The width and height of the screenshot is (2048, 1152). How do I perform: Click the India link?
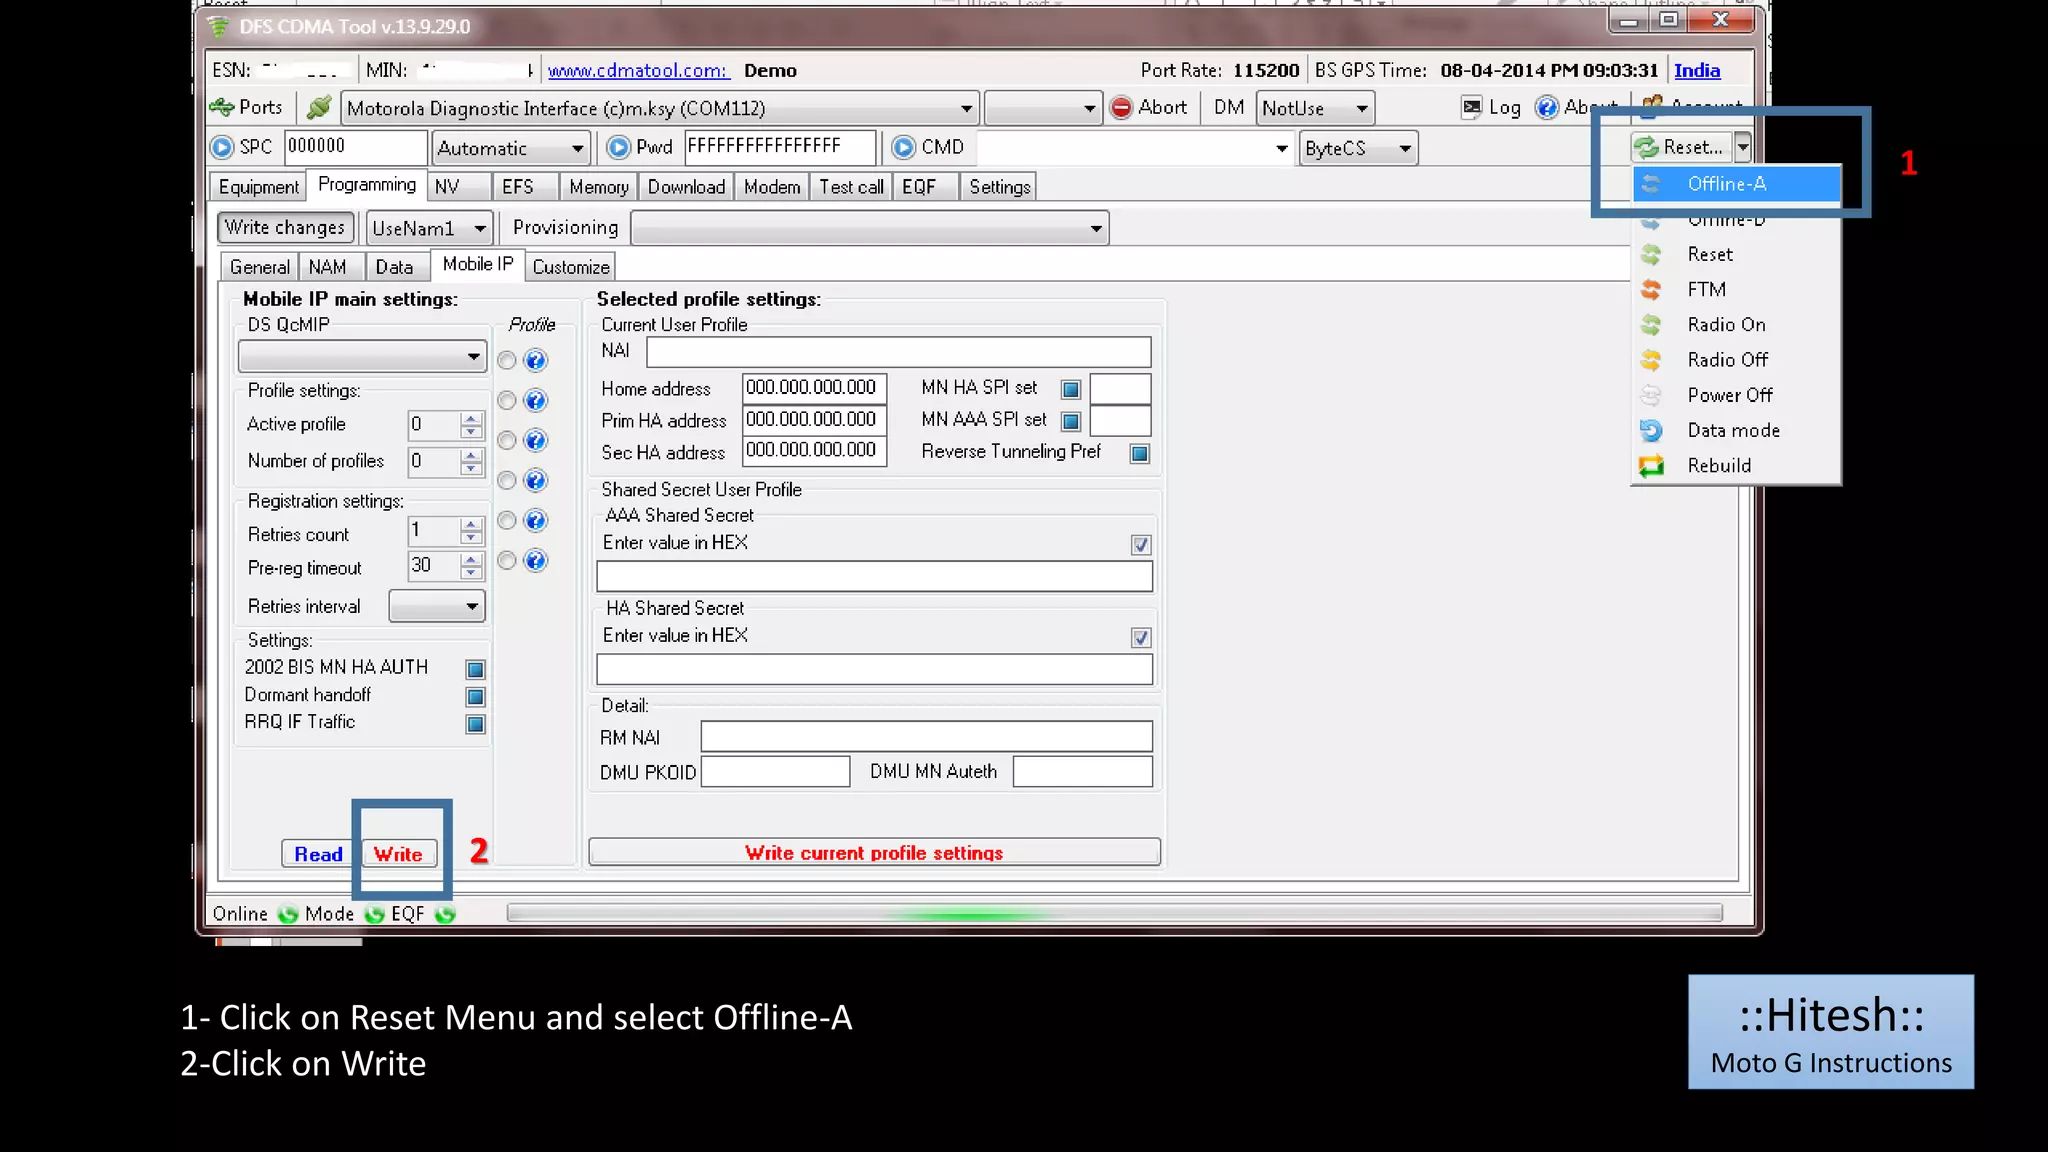pos(1697,70)
